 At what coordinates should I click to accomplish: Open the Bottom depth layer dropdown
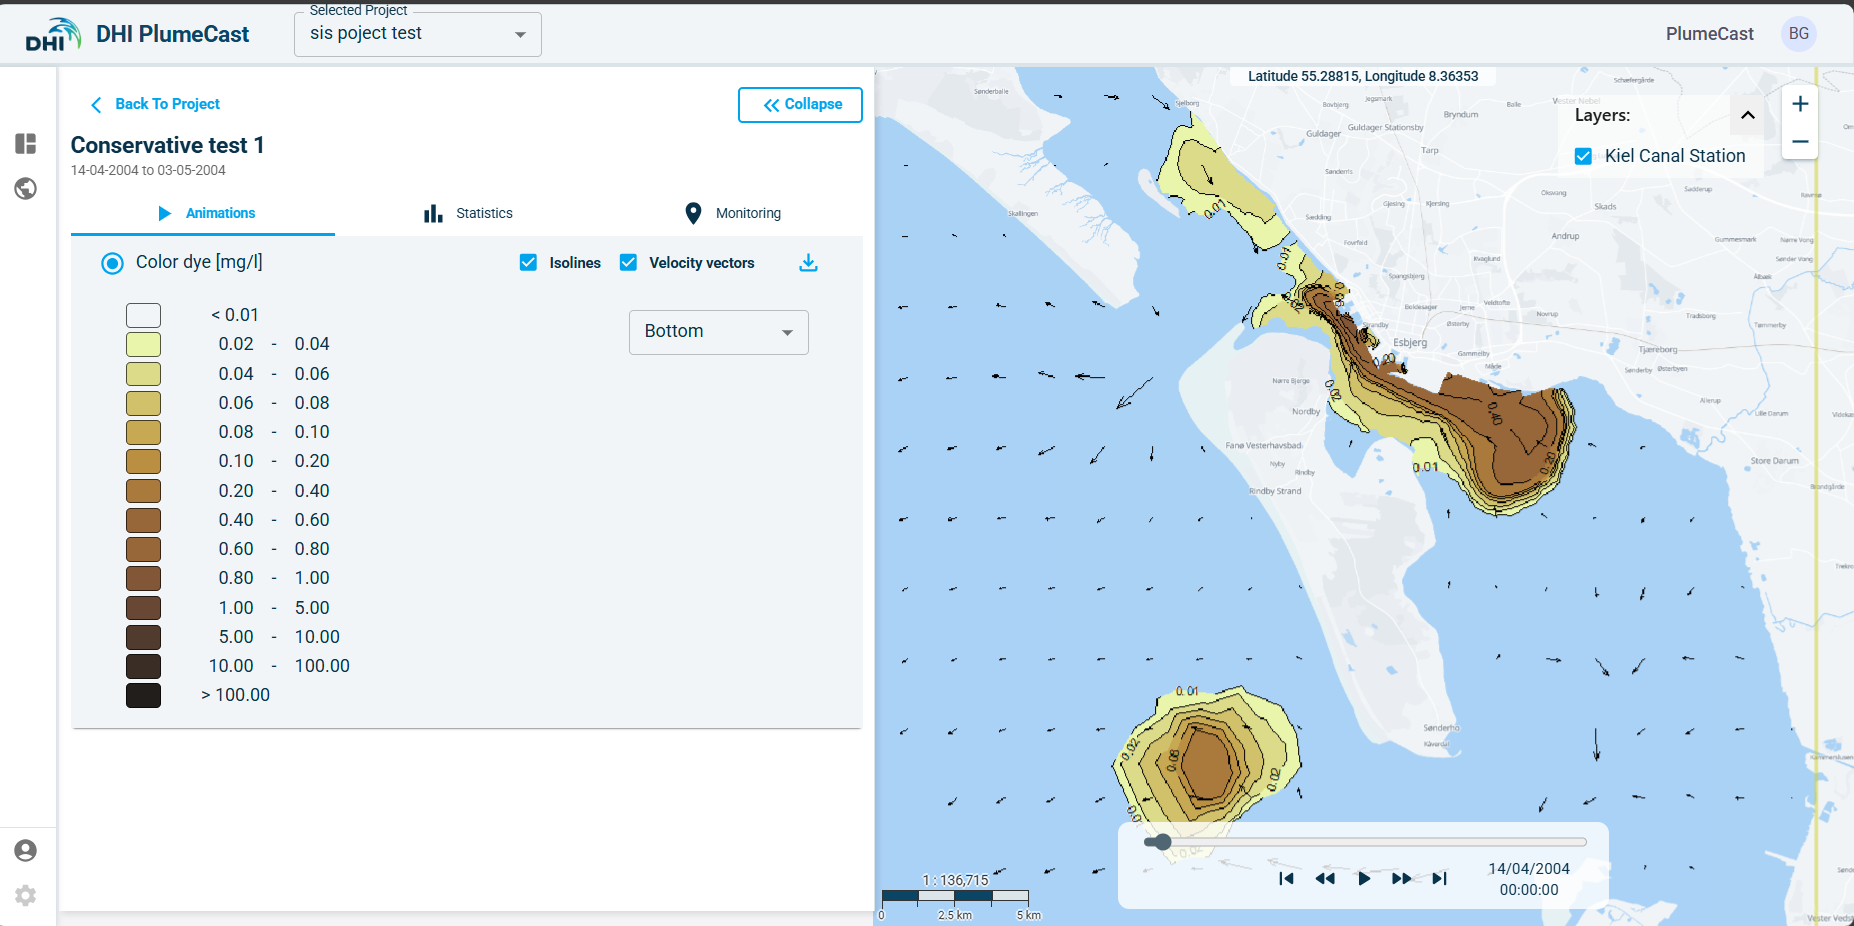coord(718,332)
